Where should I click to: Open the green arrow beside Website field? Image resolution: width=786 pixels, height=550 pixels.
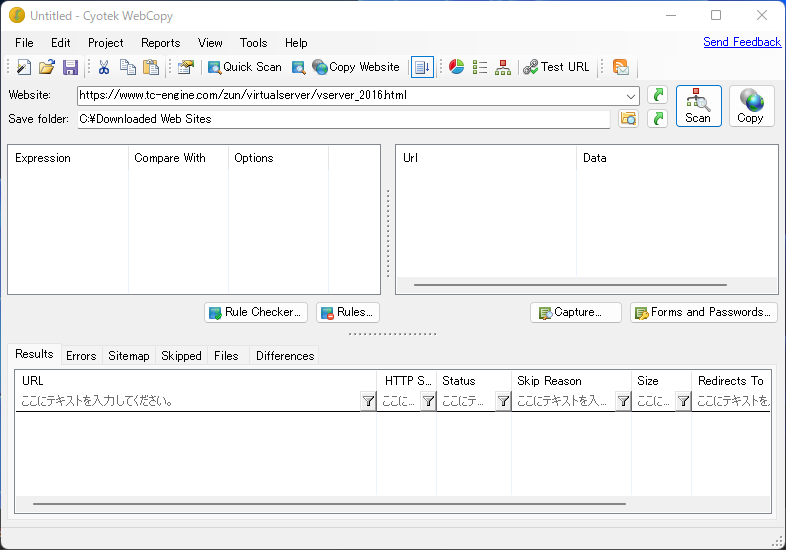(x=658, y=95)
